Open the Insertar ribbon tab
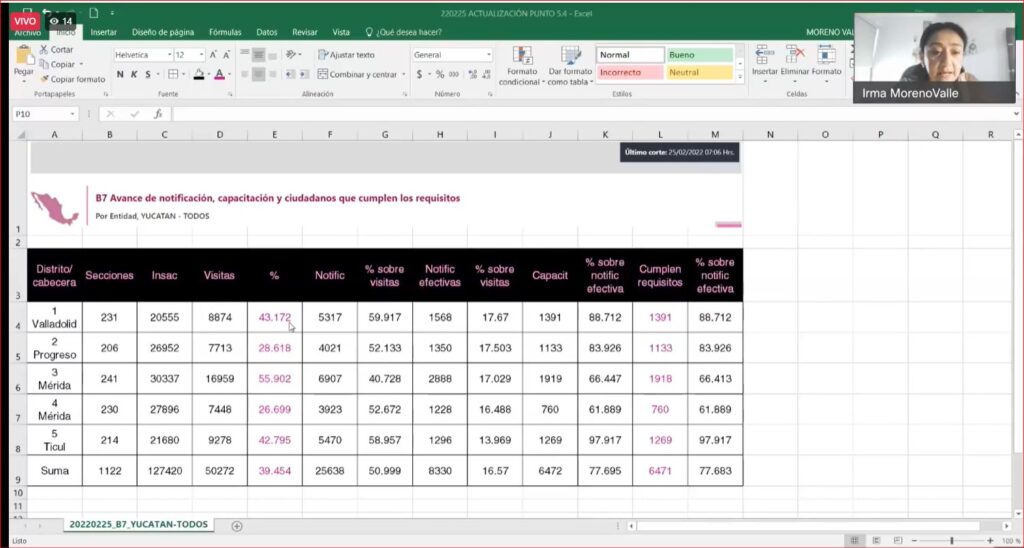 103,32
